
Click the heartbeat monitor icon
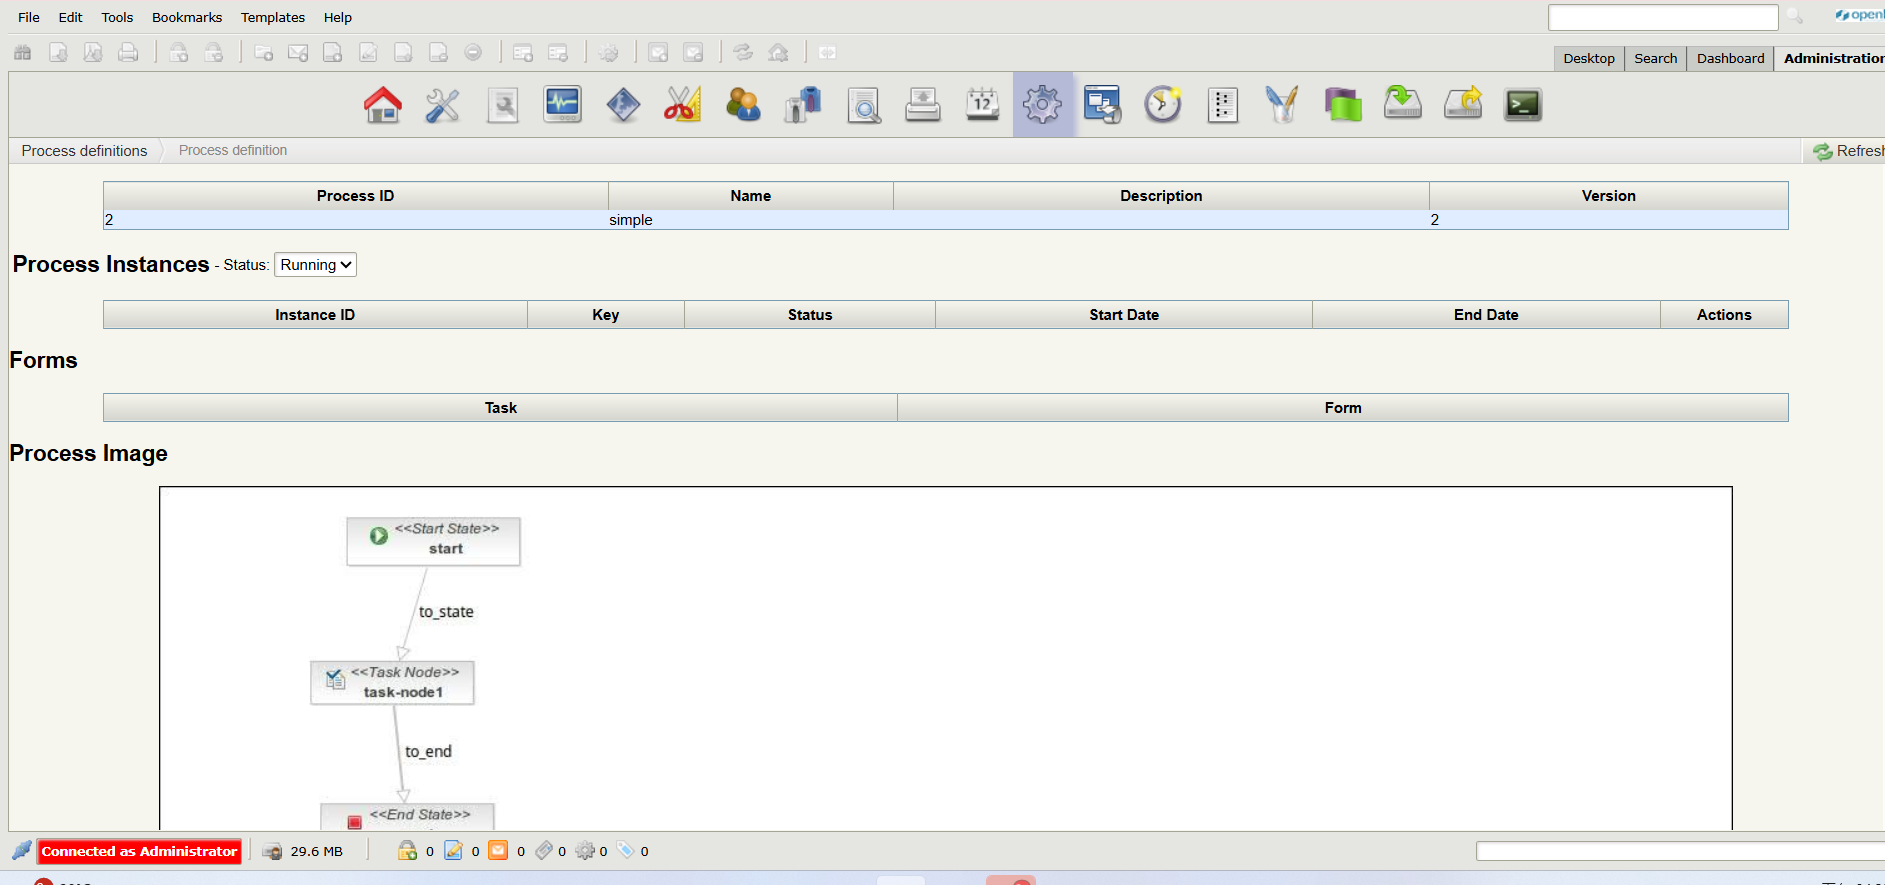[x=563, y=105]
